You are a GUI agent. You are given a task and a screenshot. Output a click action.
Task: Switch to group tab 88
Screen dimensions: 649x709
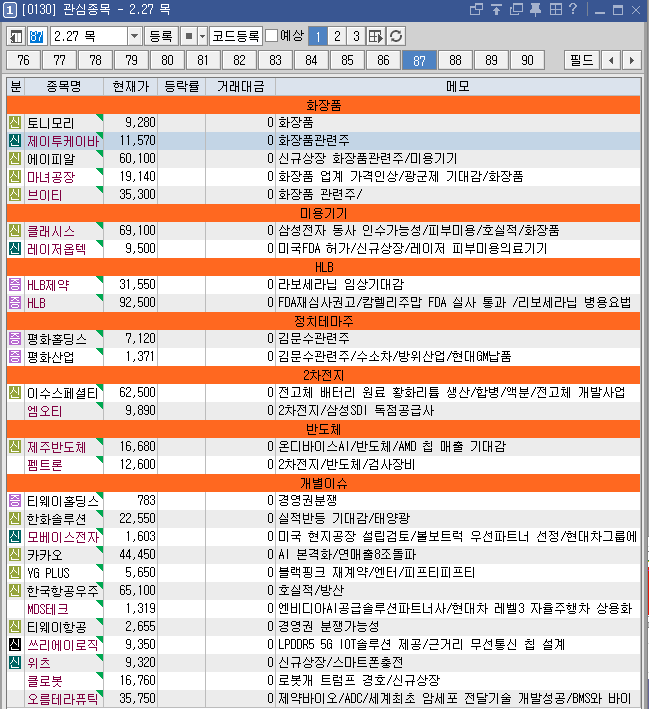tap(455, 60)
